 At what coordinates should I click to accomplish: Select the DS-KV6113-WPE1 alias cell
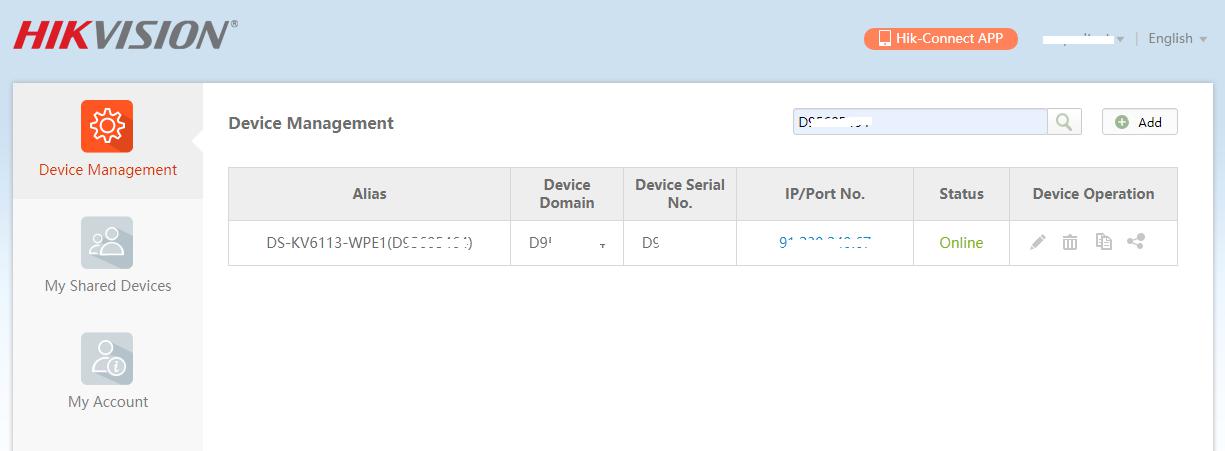[369, 243]
